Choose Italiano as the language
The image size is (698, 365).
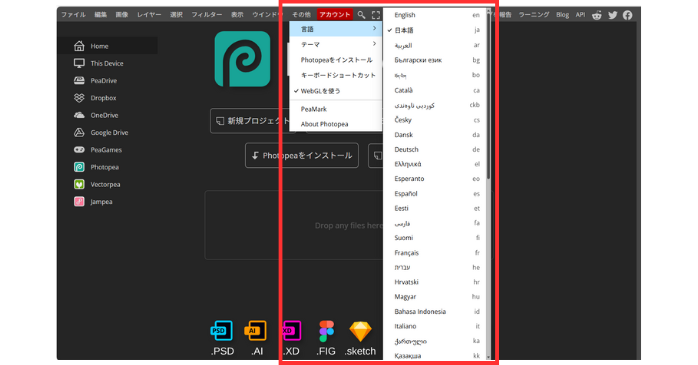click(x=434, y=326)
